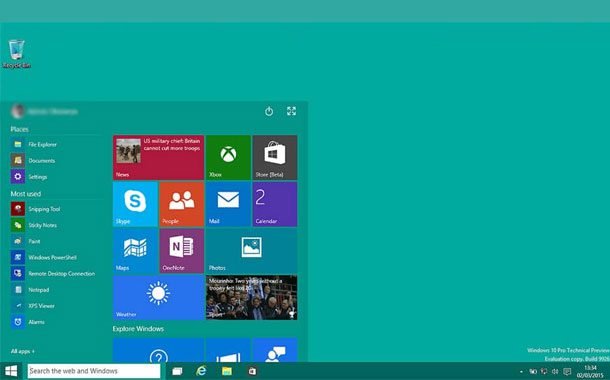Click the Search the web and Windows box
Viewport: 610px width, 380px height.
coord(94,371)
